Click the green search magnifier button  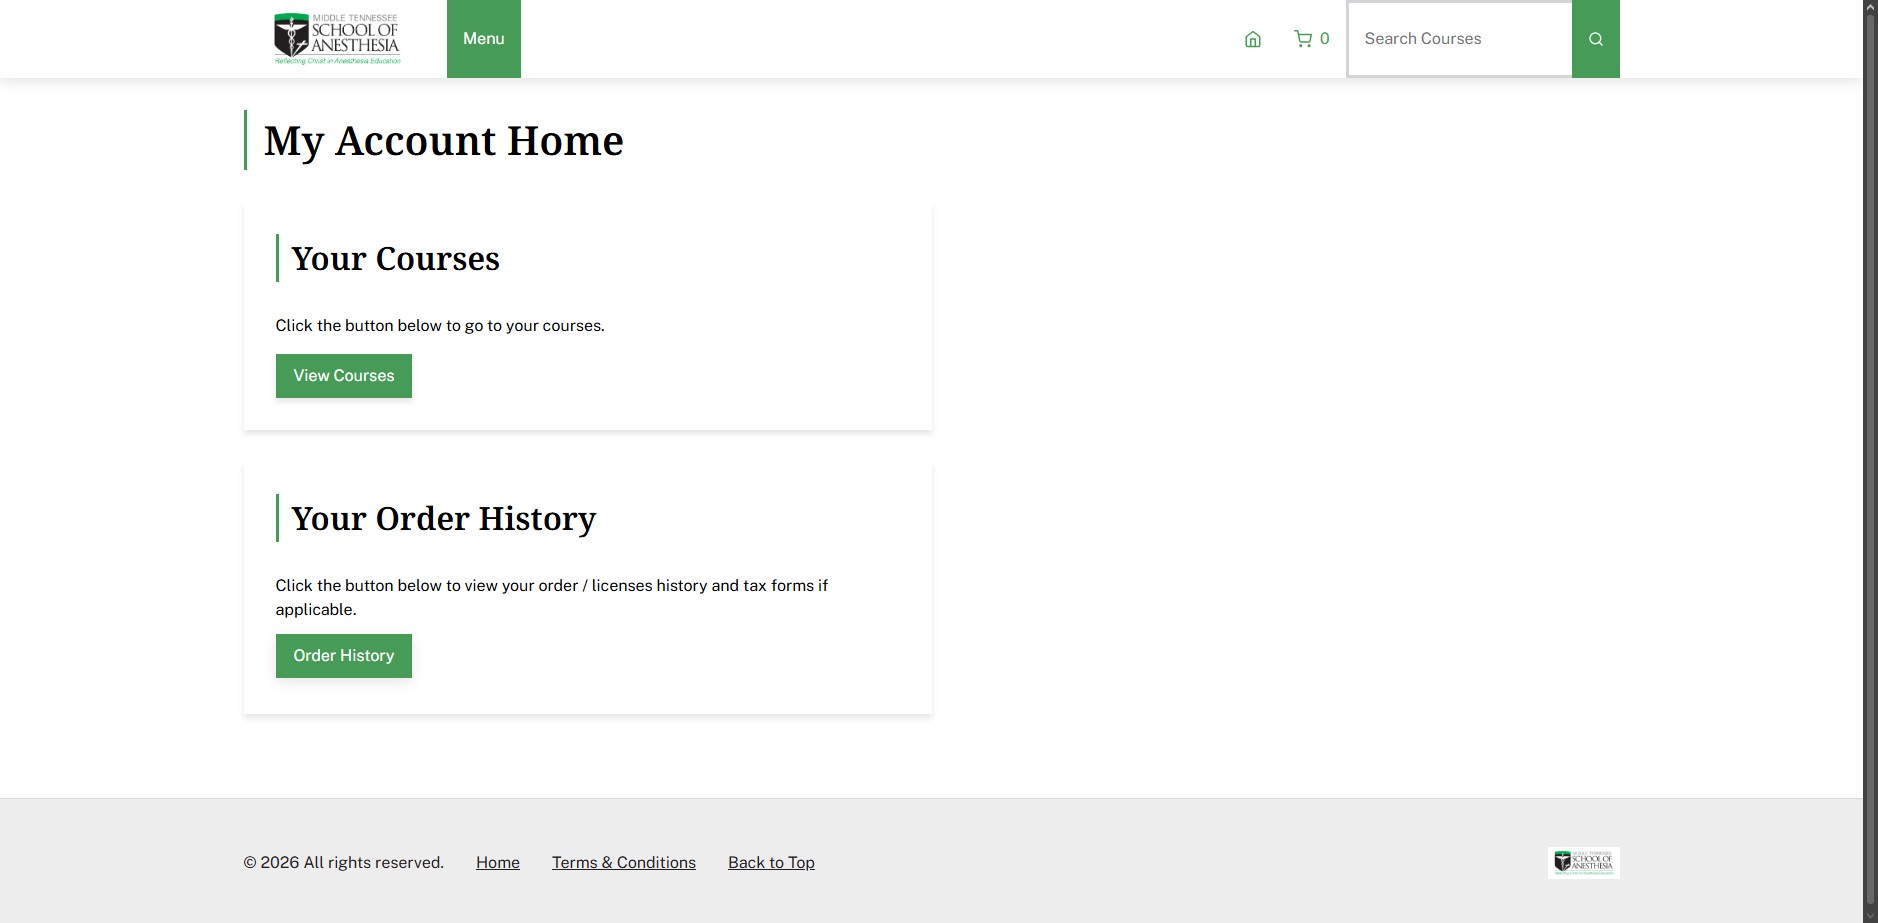coord(1596,39)
